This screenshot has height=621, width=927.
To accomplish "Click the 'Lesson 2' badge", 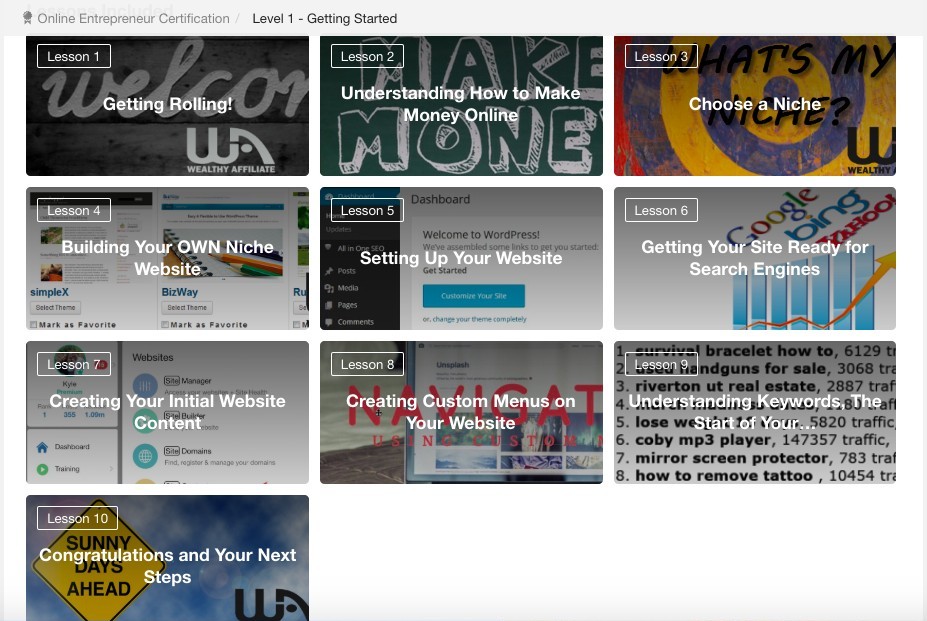I will [x=367, y=56].
